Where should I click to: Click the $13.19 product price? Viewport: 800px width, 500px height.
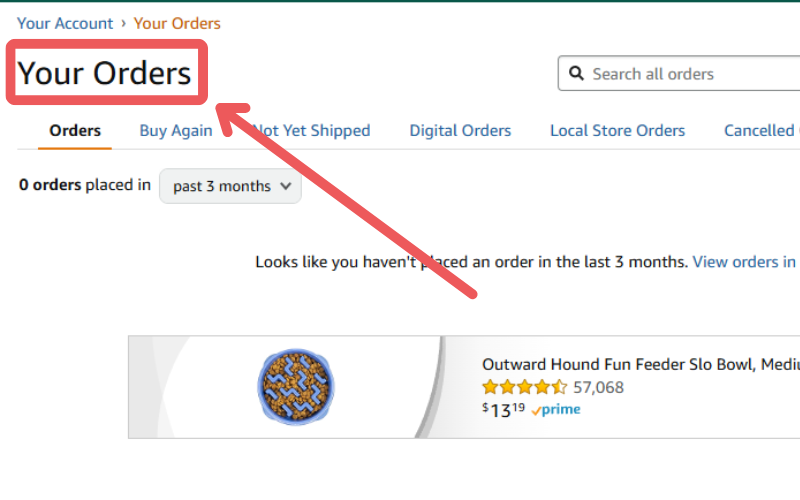point(504,410)
